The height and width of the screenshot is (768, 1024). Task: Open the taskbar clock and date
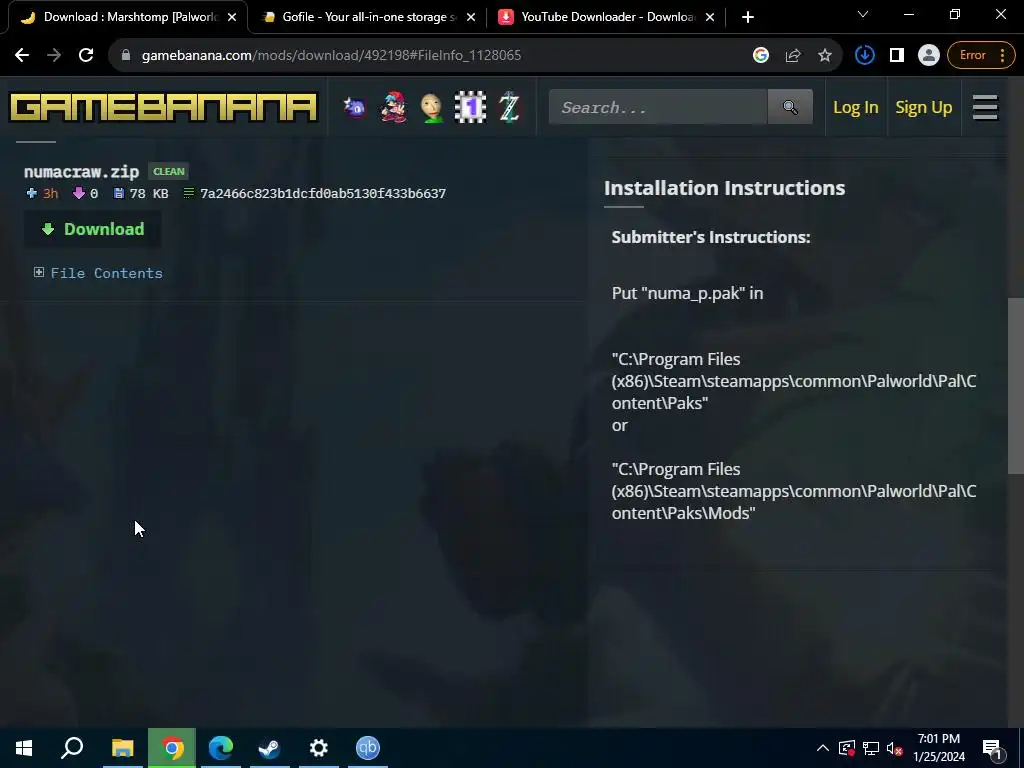point(939,748)
